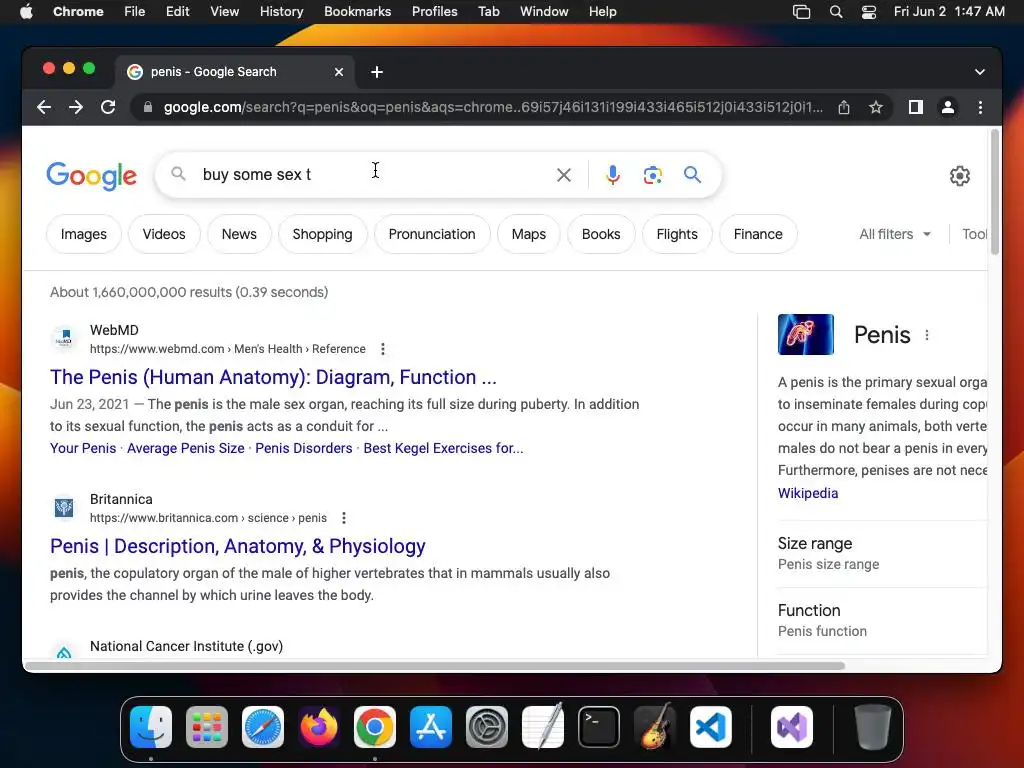Switch to Shopping results
1024x768 pixels.
[323, 234]
